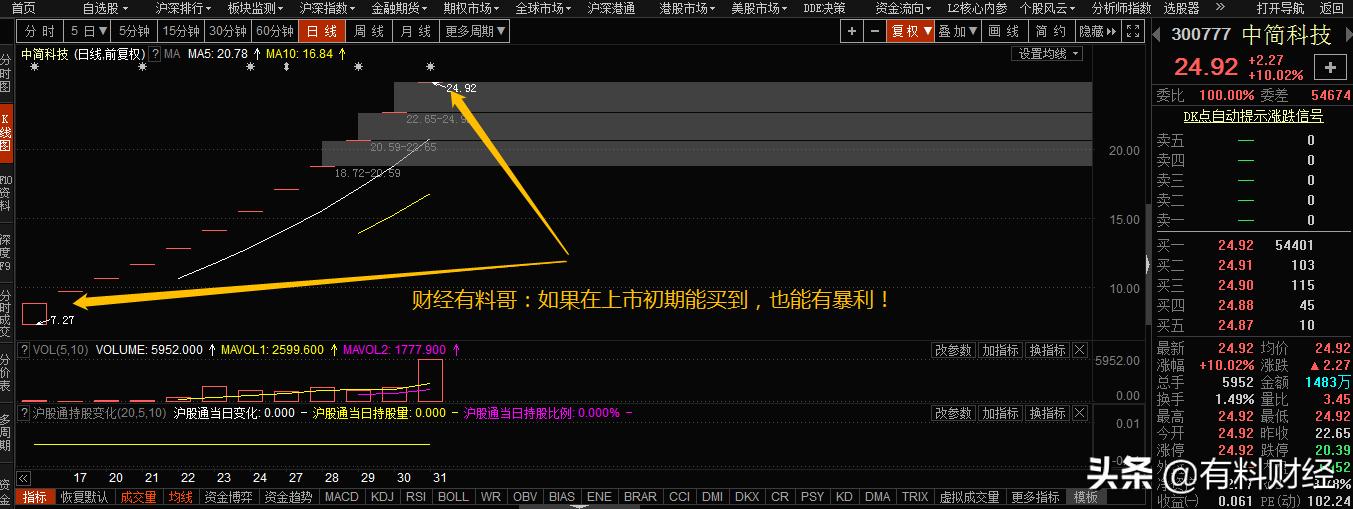Image resolution: width=1353 pixels, height=509 pixels.
Task: Open 设置均线 dropdown
Action: point(1046,54)
